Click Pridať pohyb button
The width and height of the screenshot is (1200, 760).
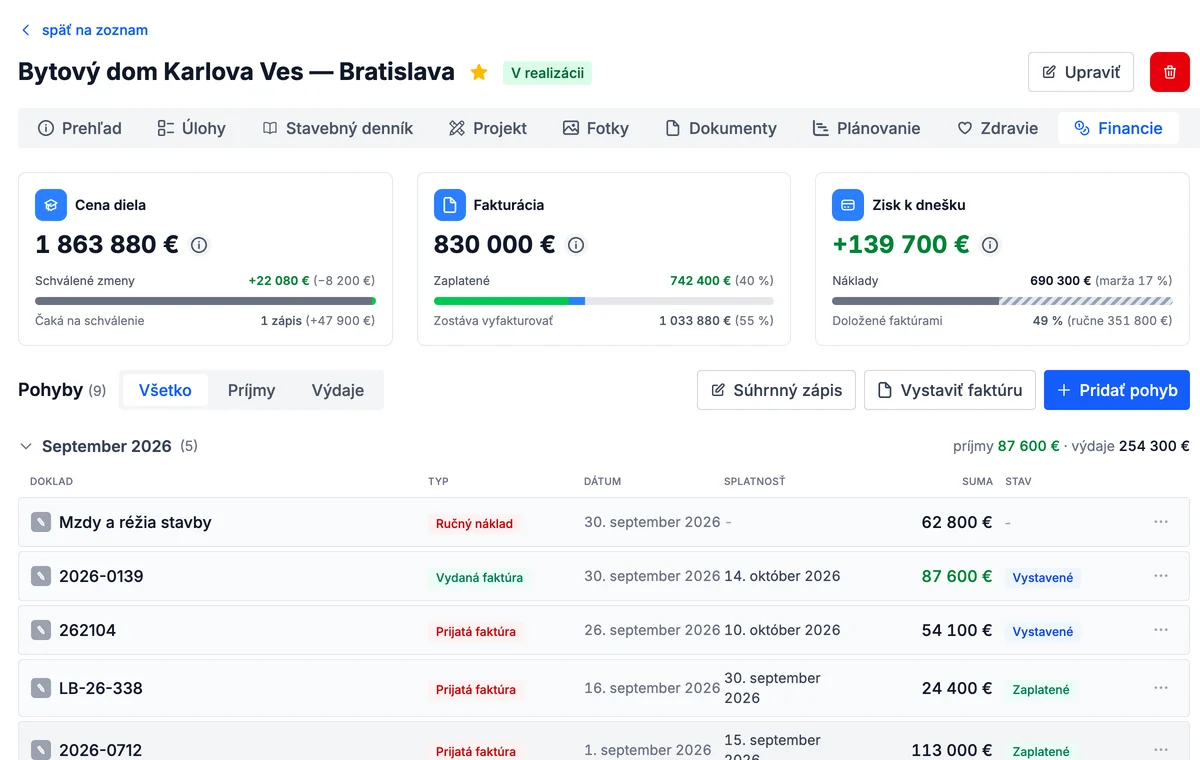1117,390
